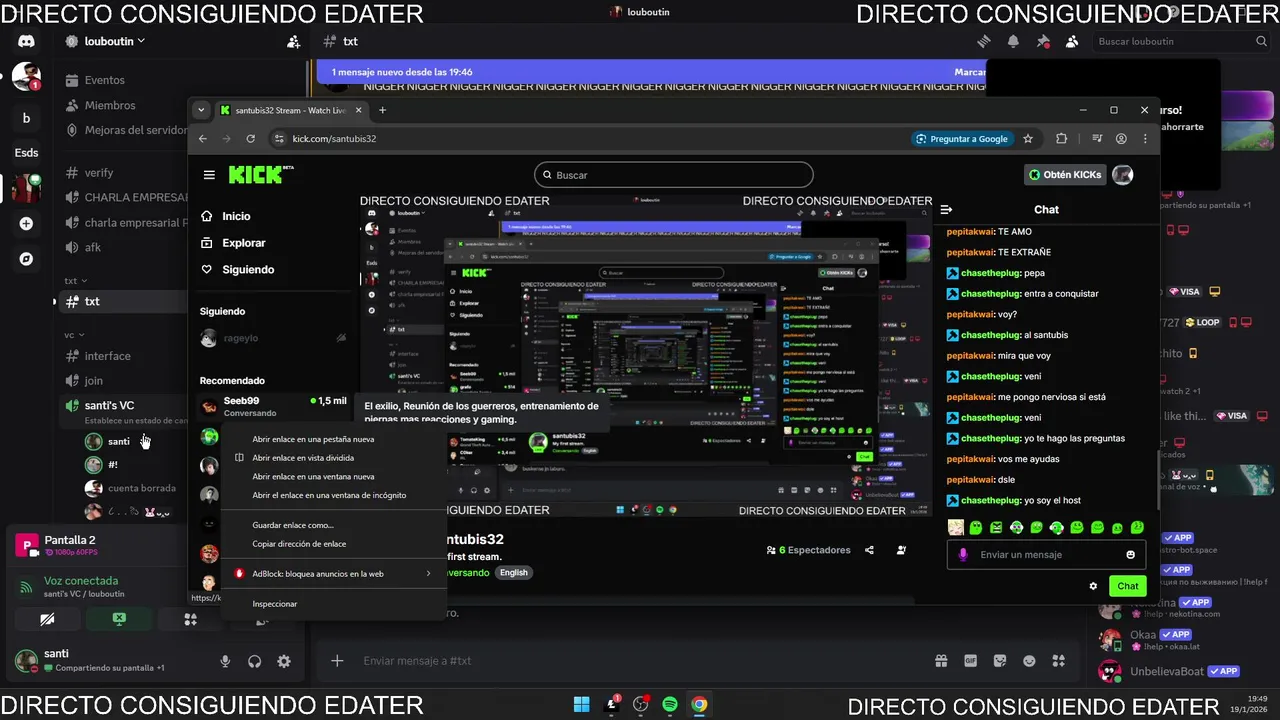Switch to santubis32 Stream Chrome tab
1280x720 pixels.
click(291, 110)
